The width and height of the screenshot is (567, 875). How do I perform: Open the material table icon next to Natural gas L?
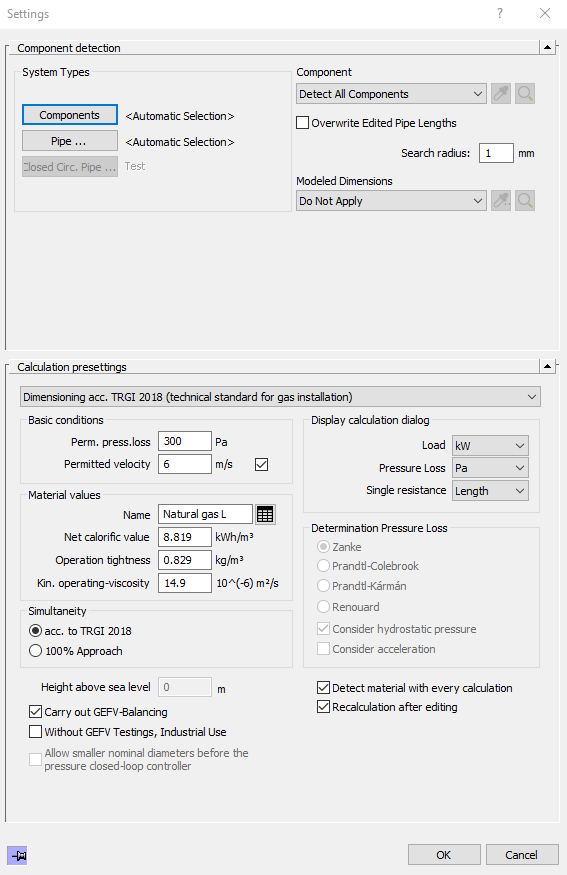(x=265, y=515)
